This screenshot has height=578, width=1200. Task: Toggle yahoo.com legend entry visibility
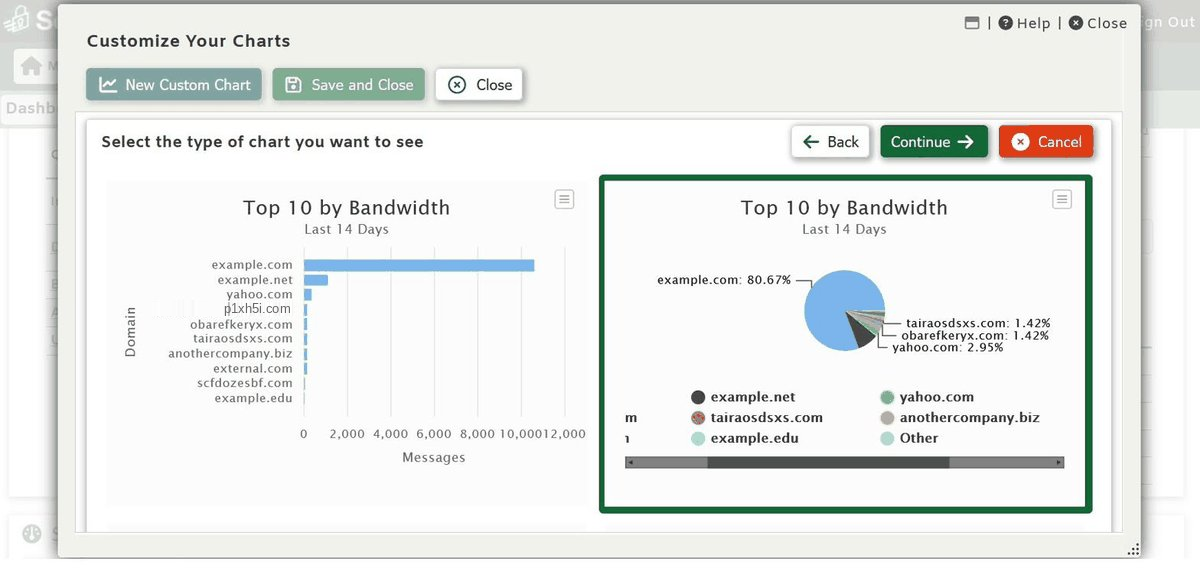927,397
